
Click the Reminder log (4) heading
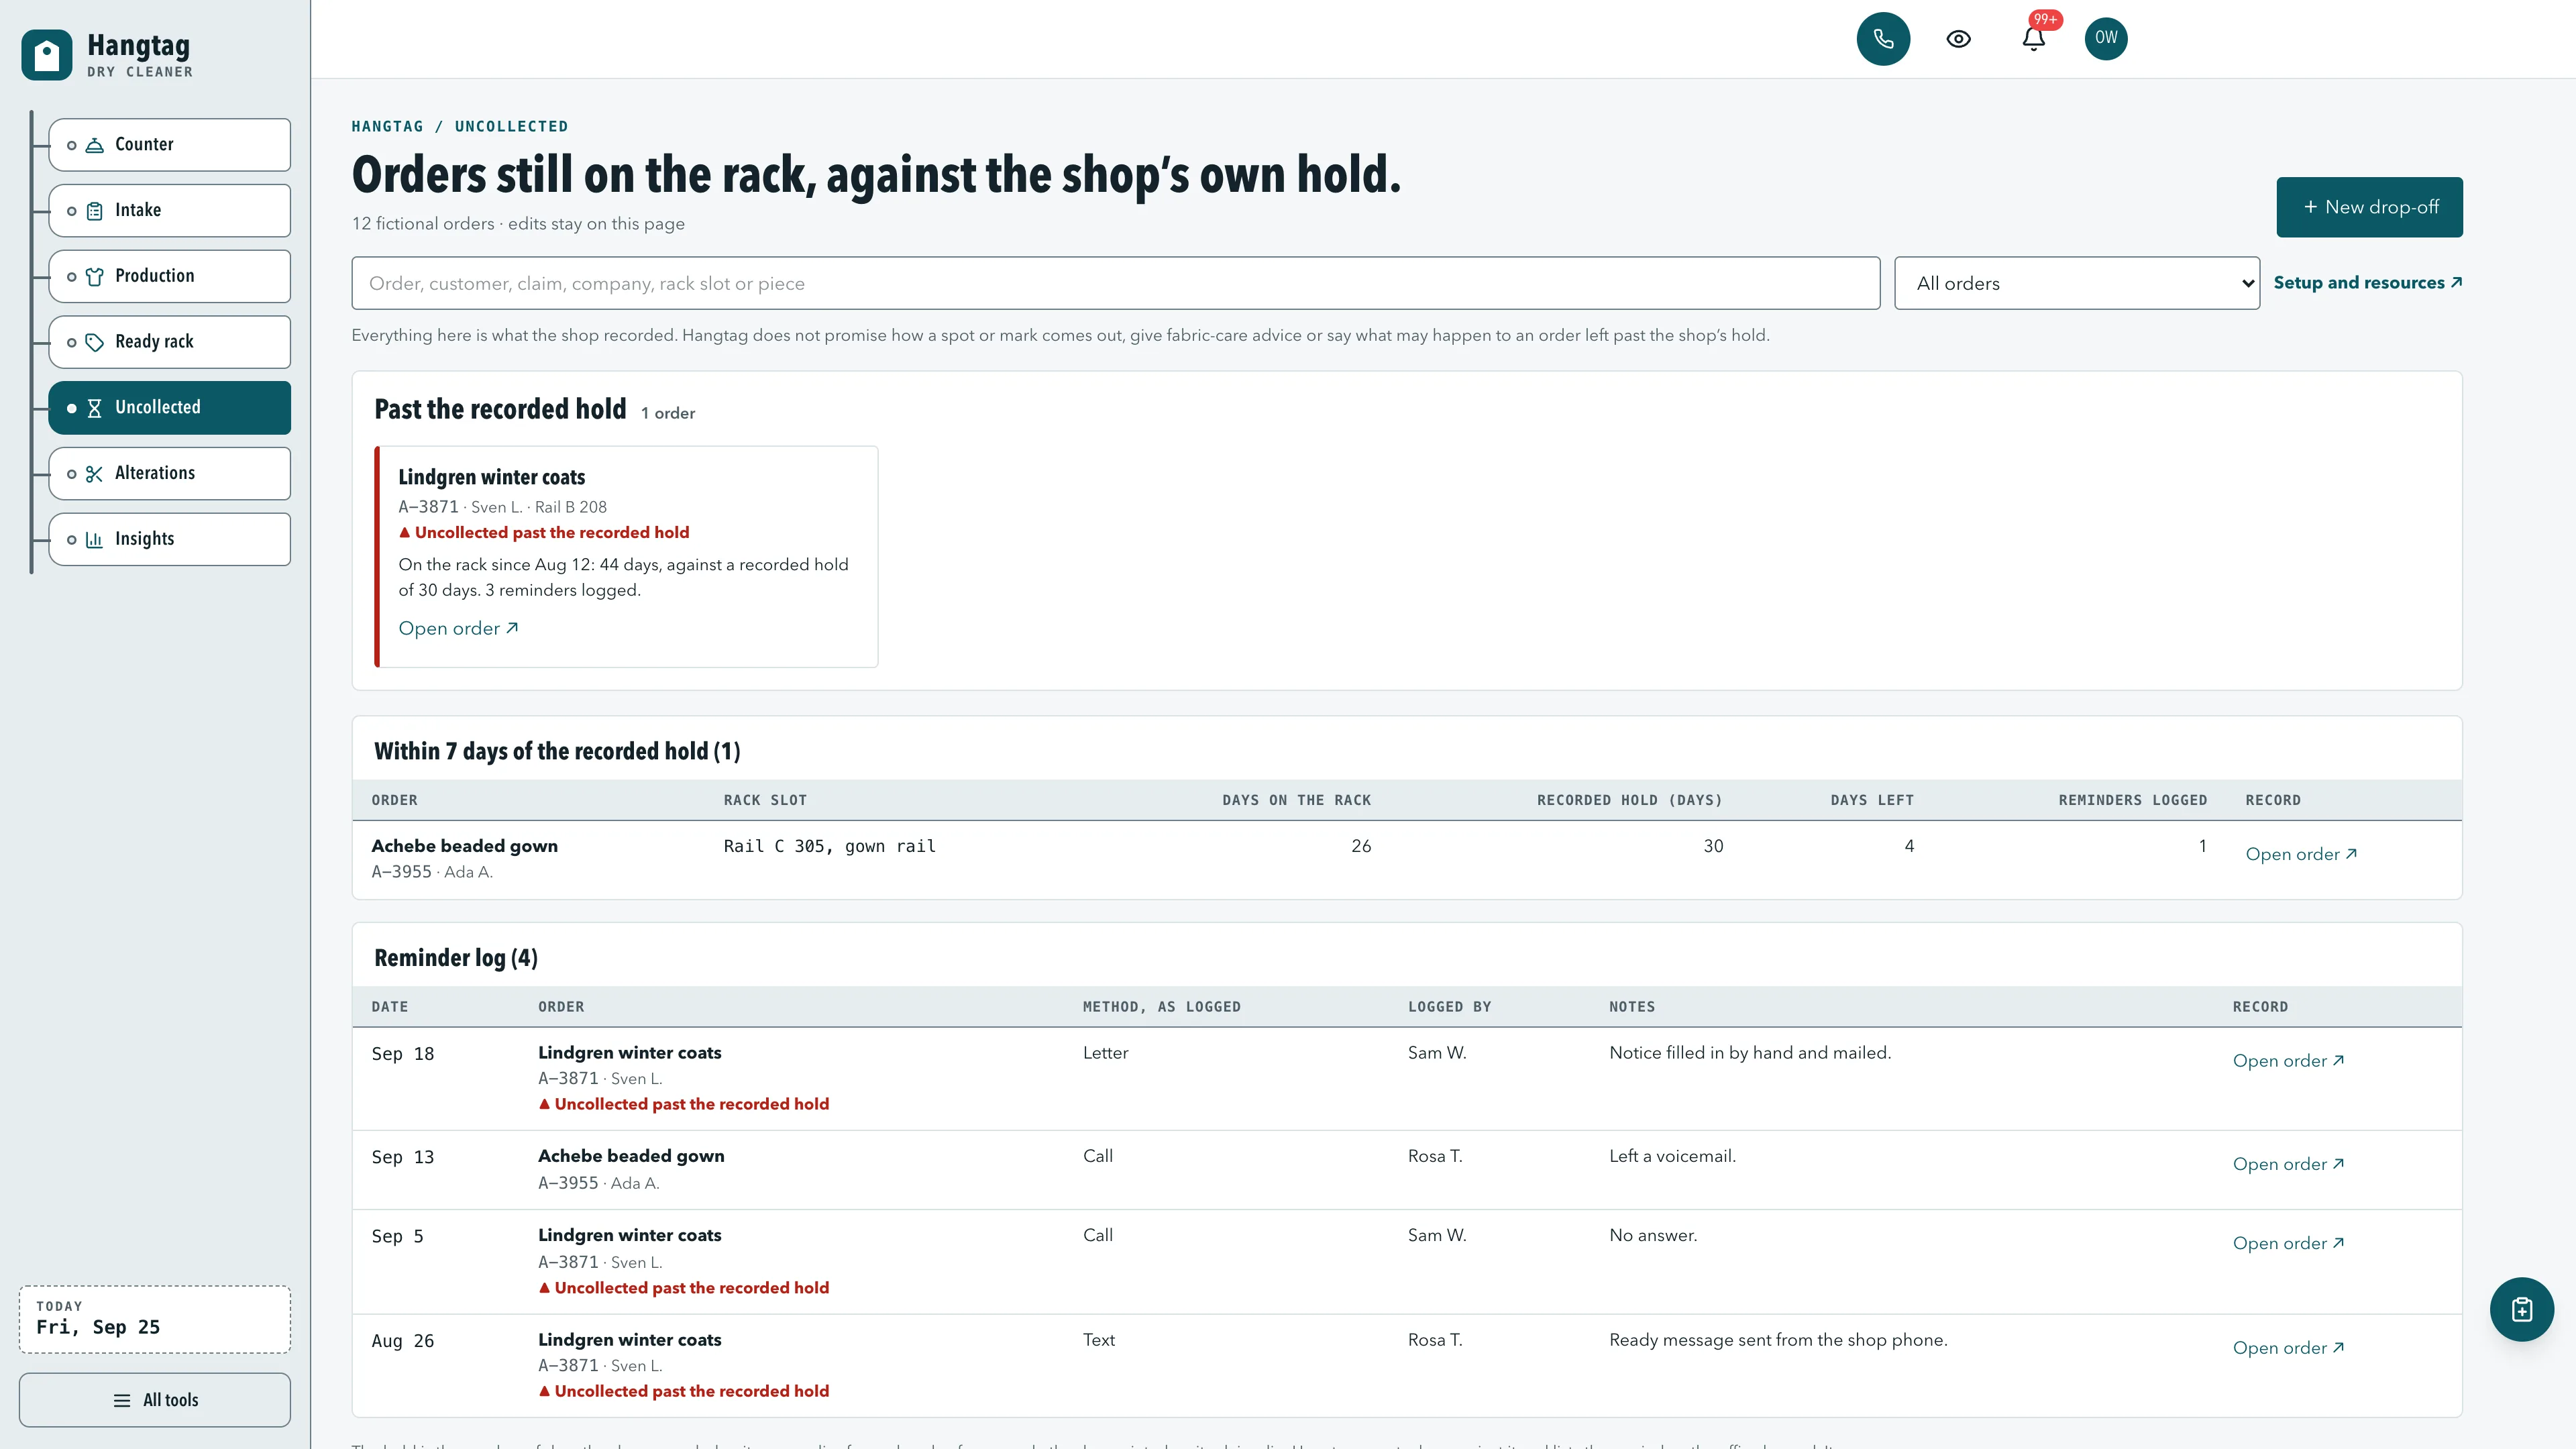point(456,958)
